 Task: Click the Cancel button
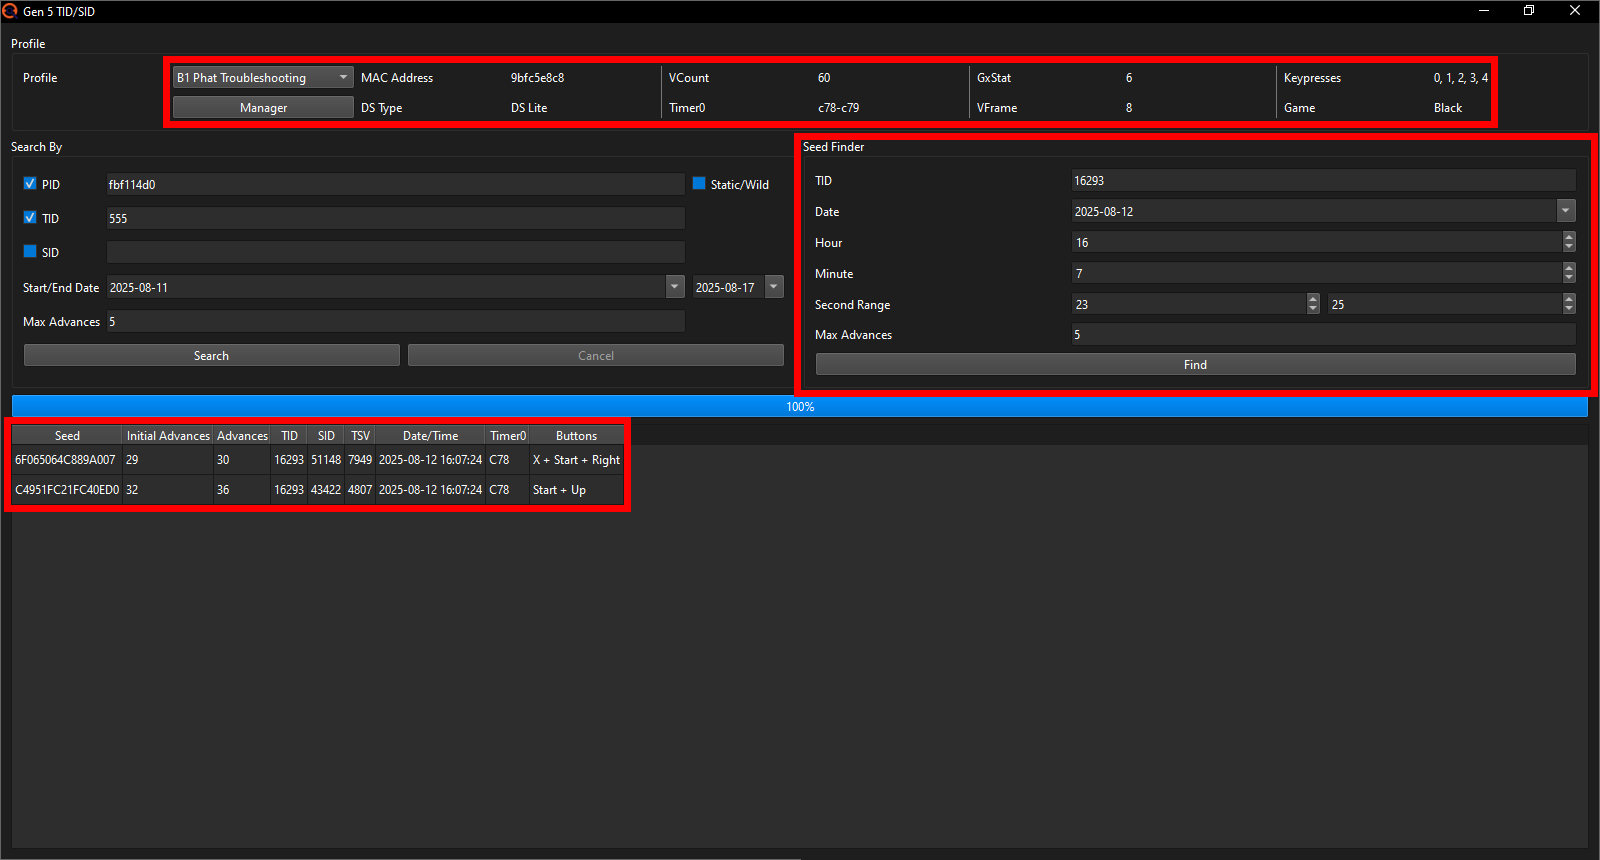coord(595,356)
